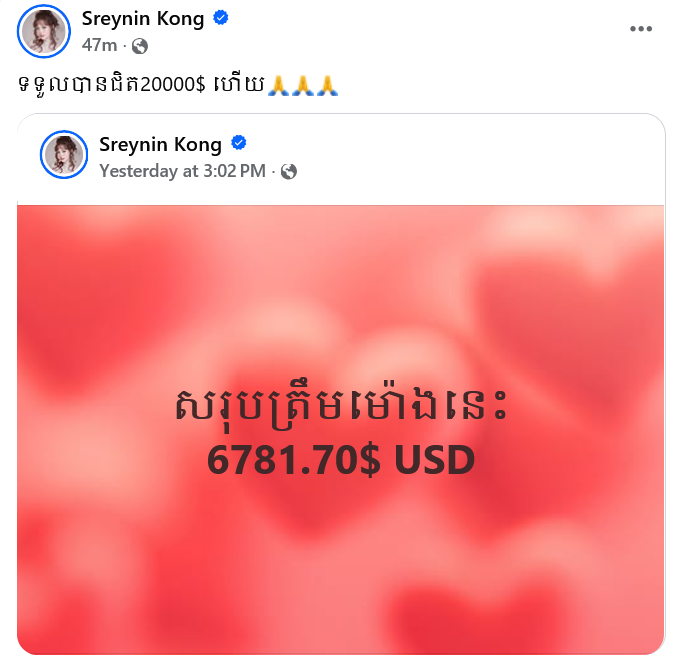Click the verified badge in the shared post header
The image size is (681, 655).
[x=238, y=143]
